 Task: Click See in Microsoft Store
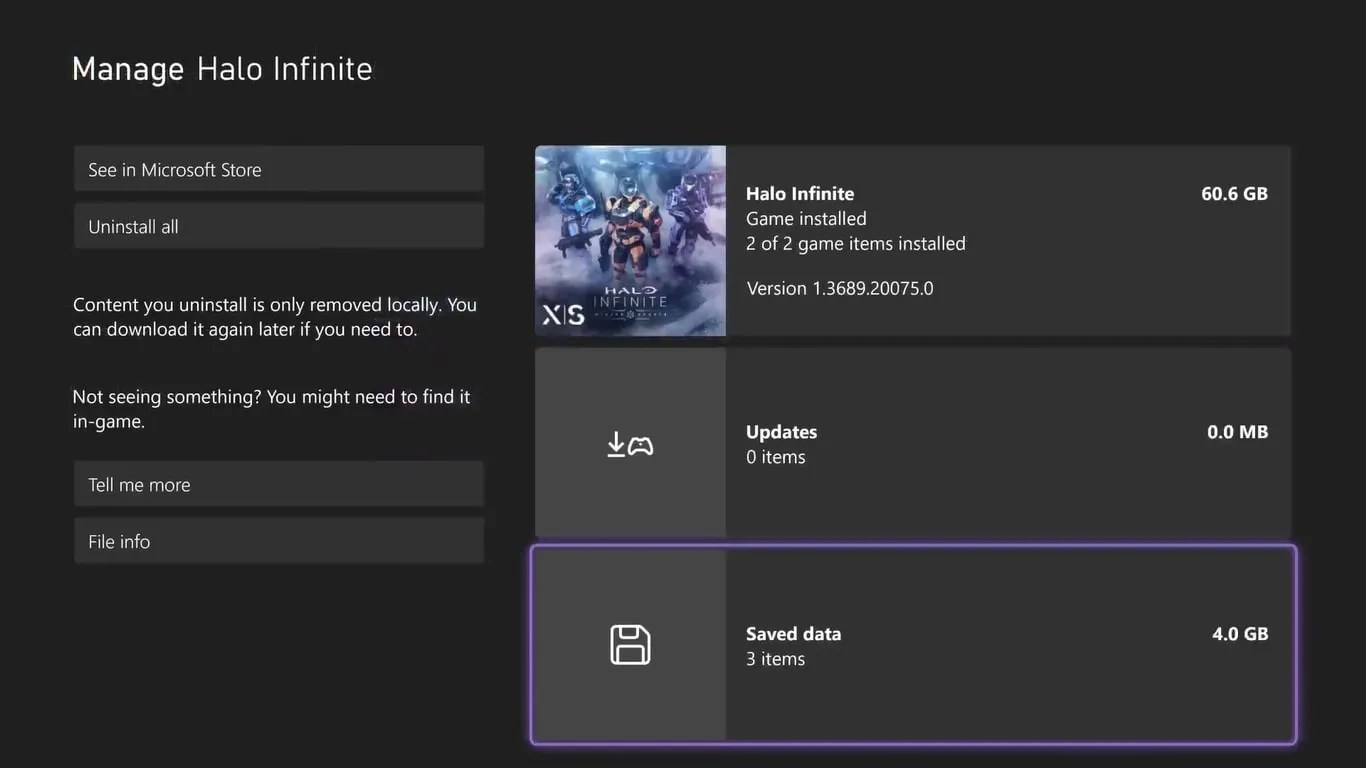tap(278, 169)
